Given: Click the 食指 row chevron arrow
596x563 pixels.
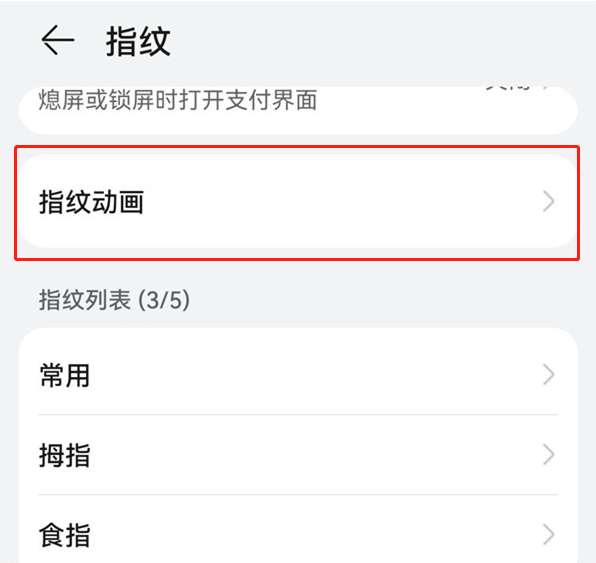Looking at the screenshot, I should click(548, 534).
